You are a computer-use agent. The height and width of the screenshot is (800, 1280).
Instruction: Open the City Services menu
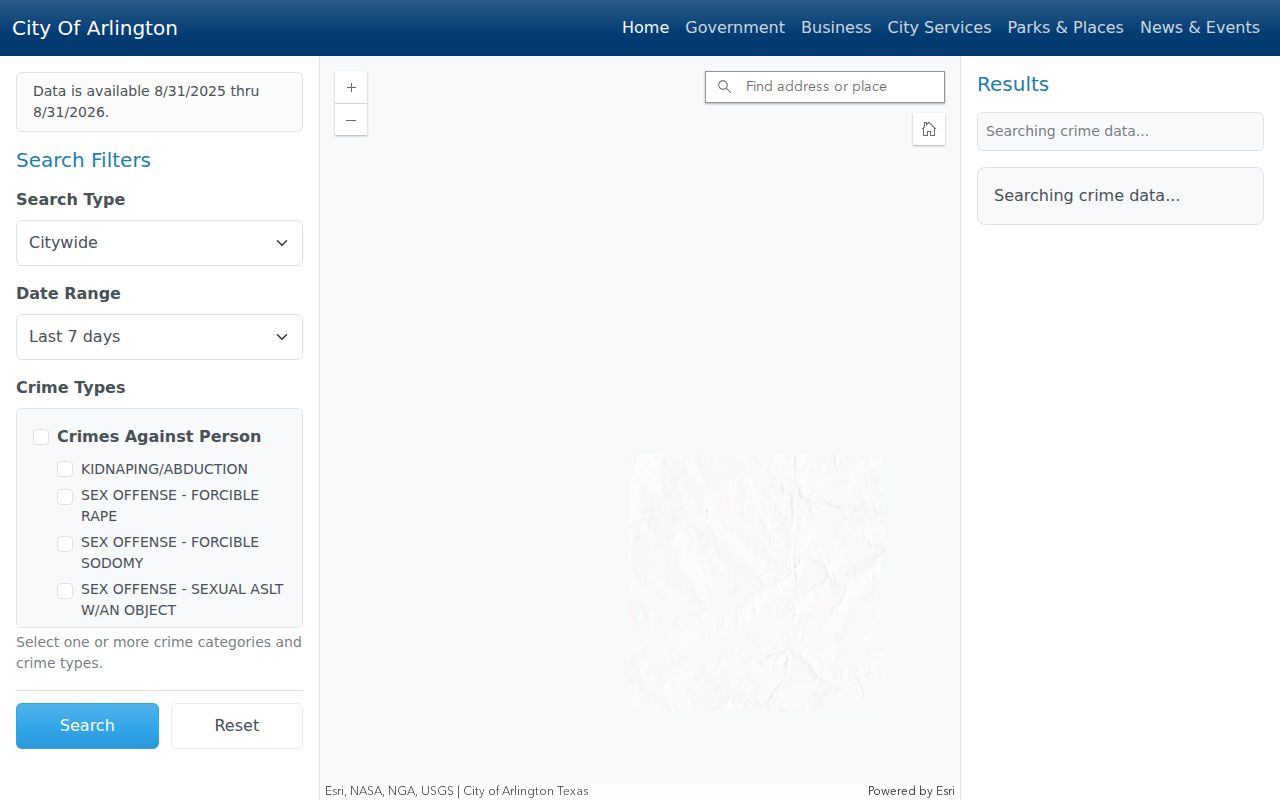(939, 28)
